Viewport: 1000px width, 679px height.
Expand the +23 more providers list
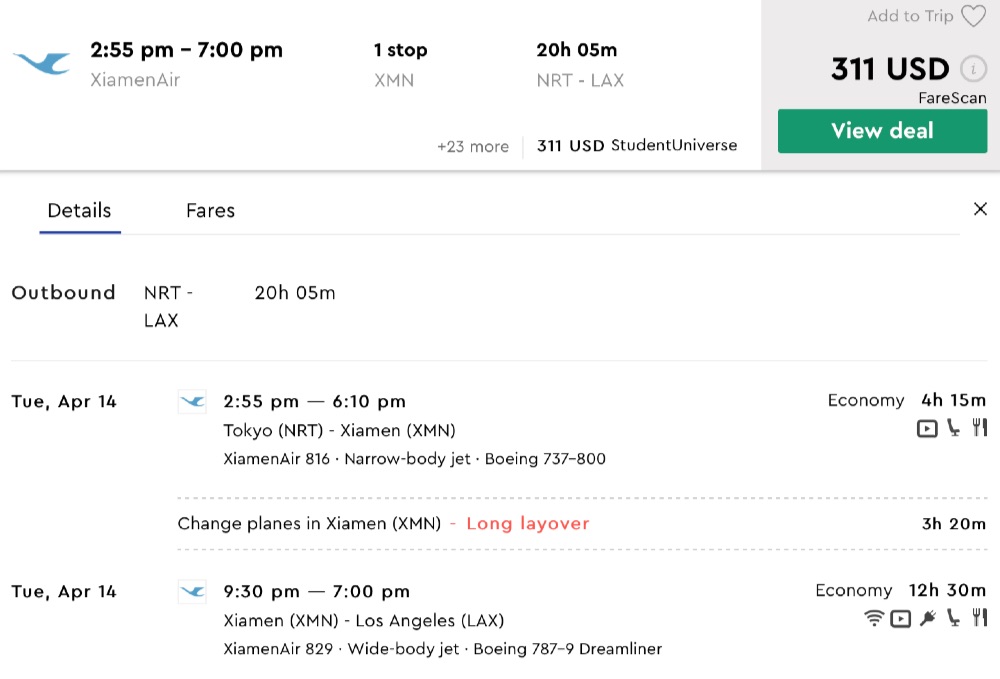pos(473,146)
